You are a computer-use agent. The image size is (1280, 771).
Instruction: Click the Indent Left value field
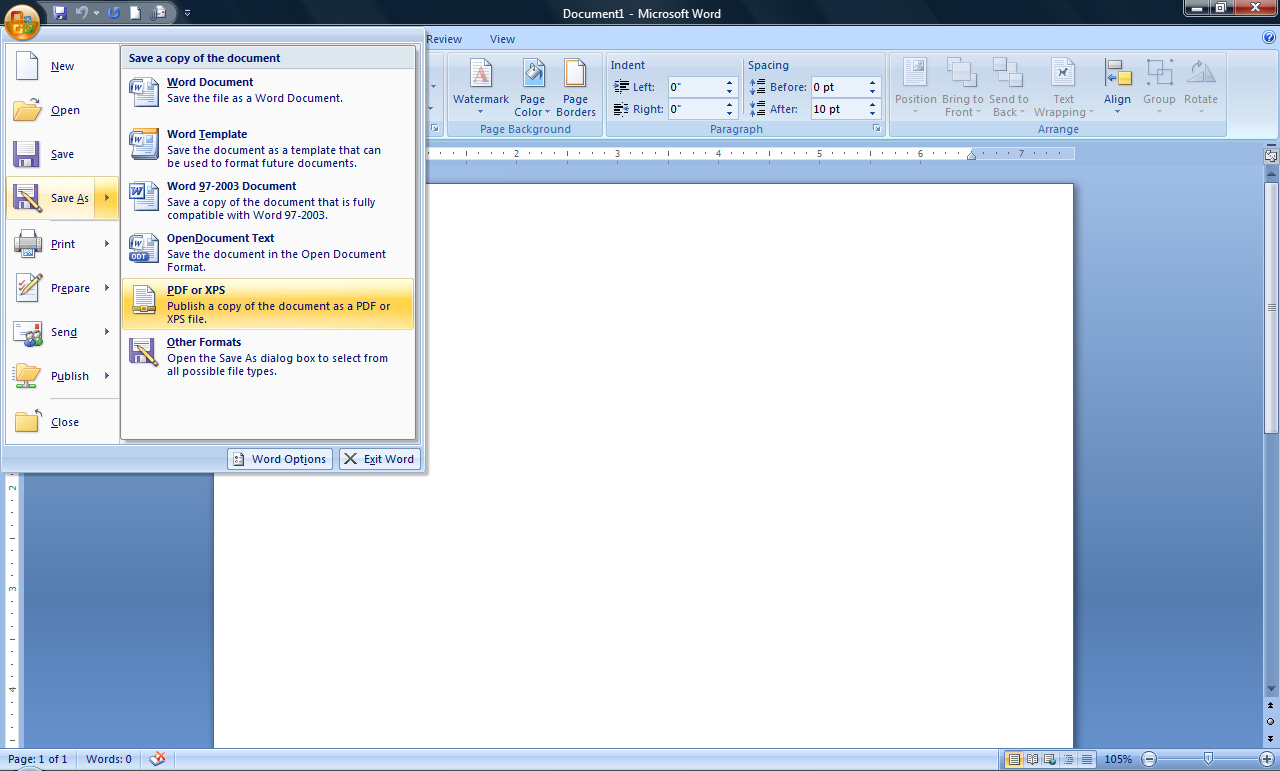point(695,87)
